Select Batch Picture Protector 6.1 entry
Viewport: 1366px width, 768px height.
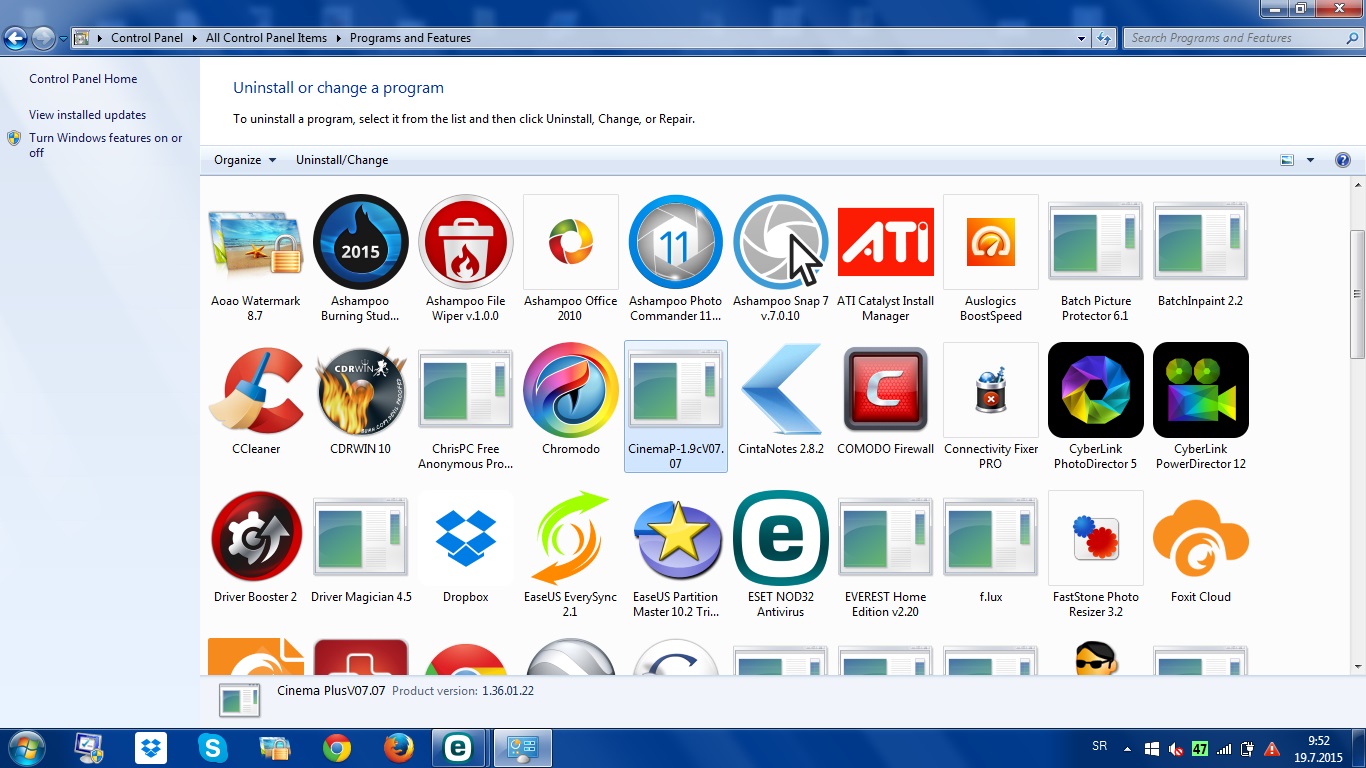point(1096,260)
